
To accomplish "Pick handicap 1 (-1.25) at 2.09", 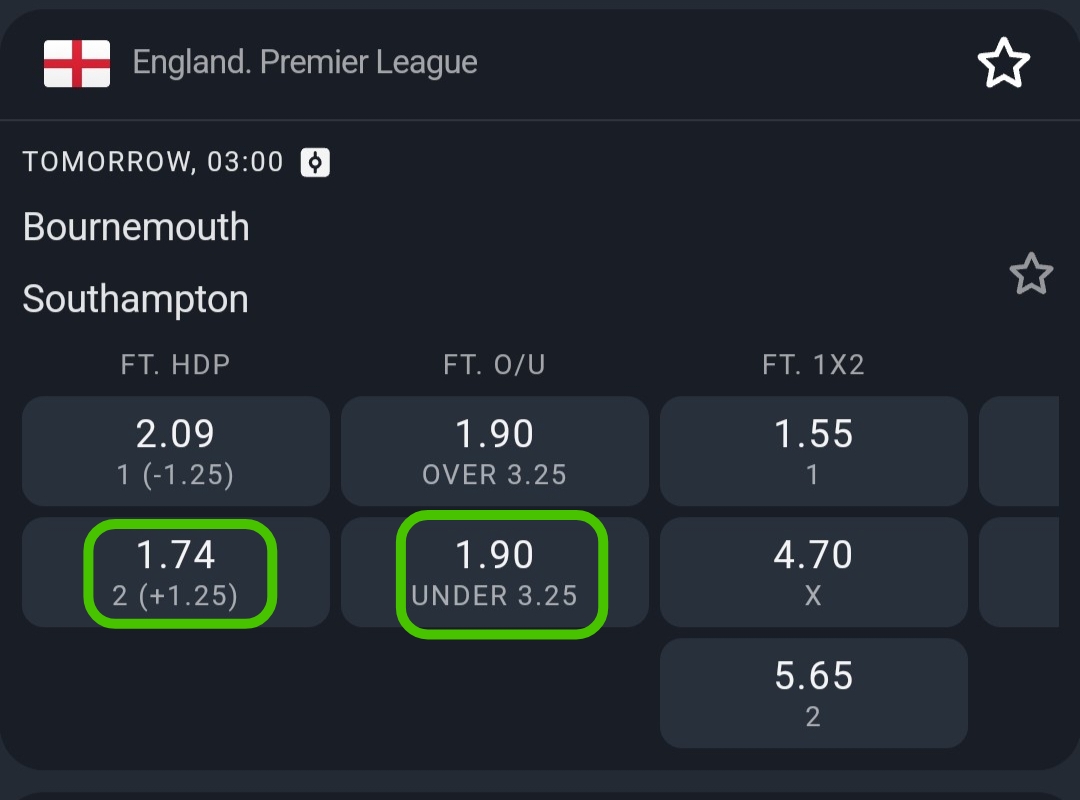I will 176,451.
